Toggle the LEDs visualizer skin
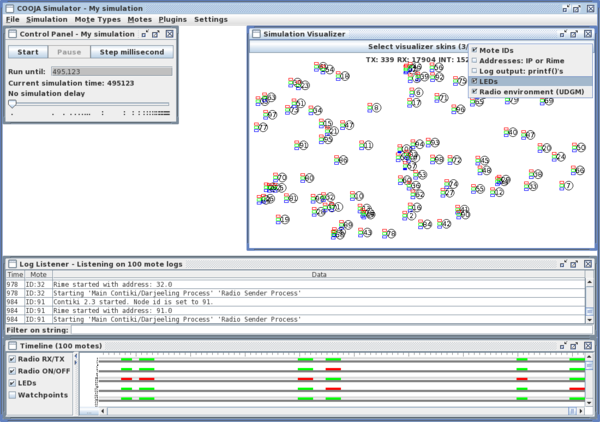The image size is (600, 422). coord(530,81)
